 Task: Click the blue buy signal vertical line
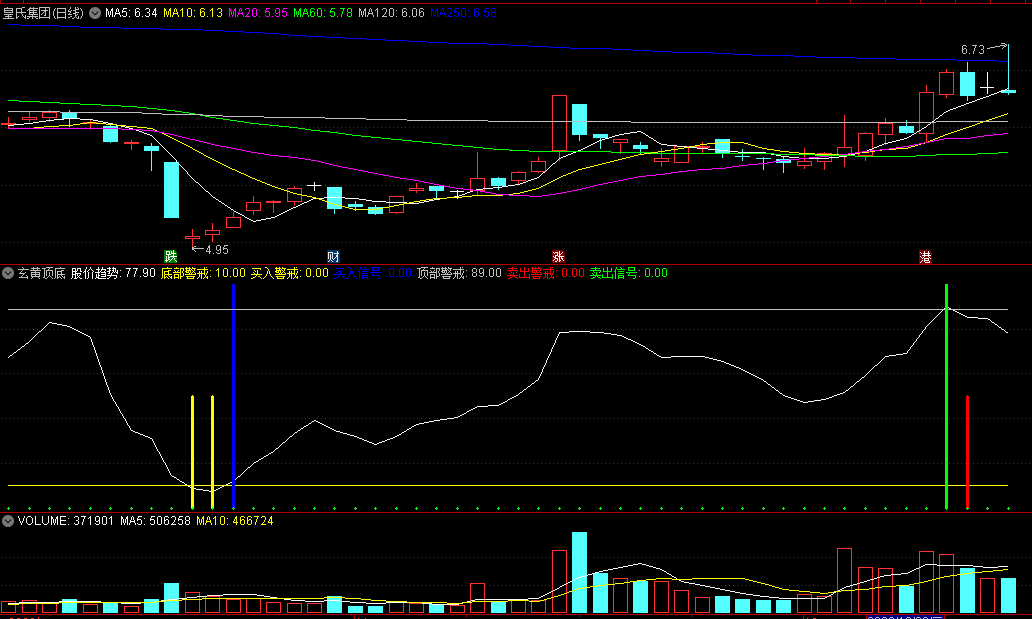click(233, 396)
